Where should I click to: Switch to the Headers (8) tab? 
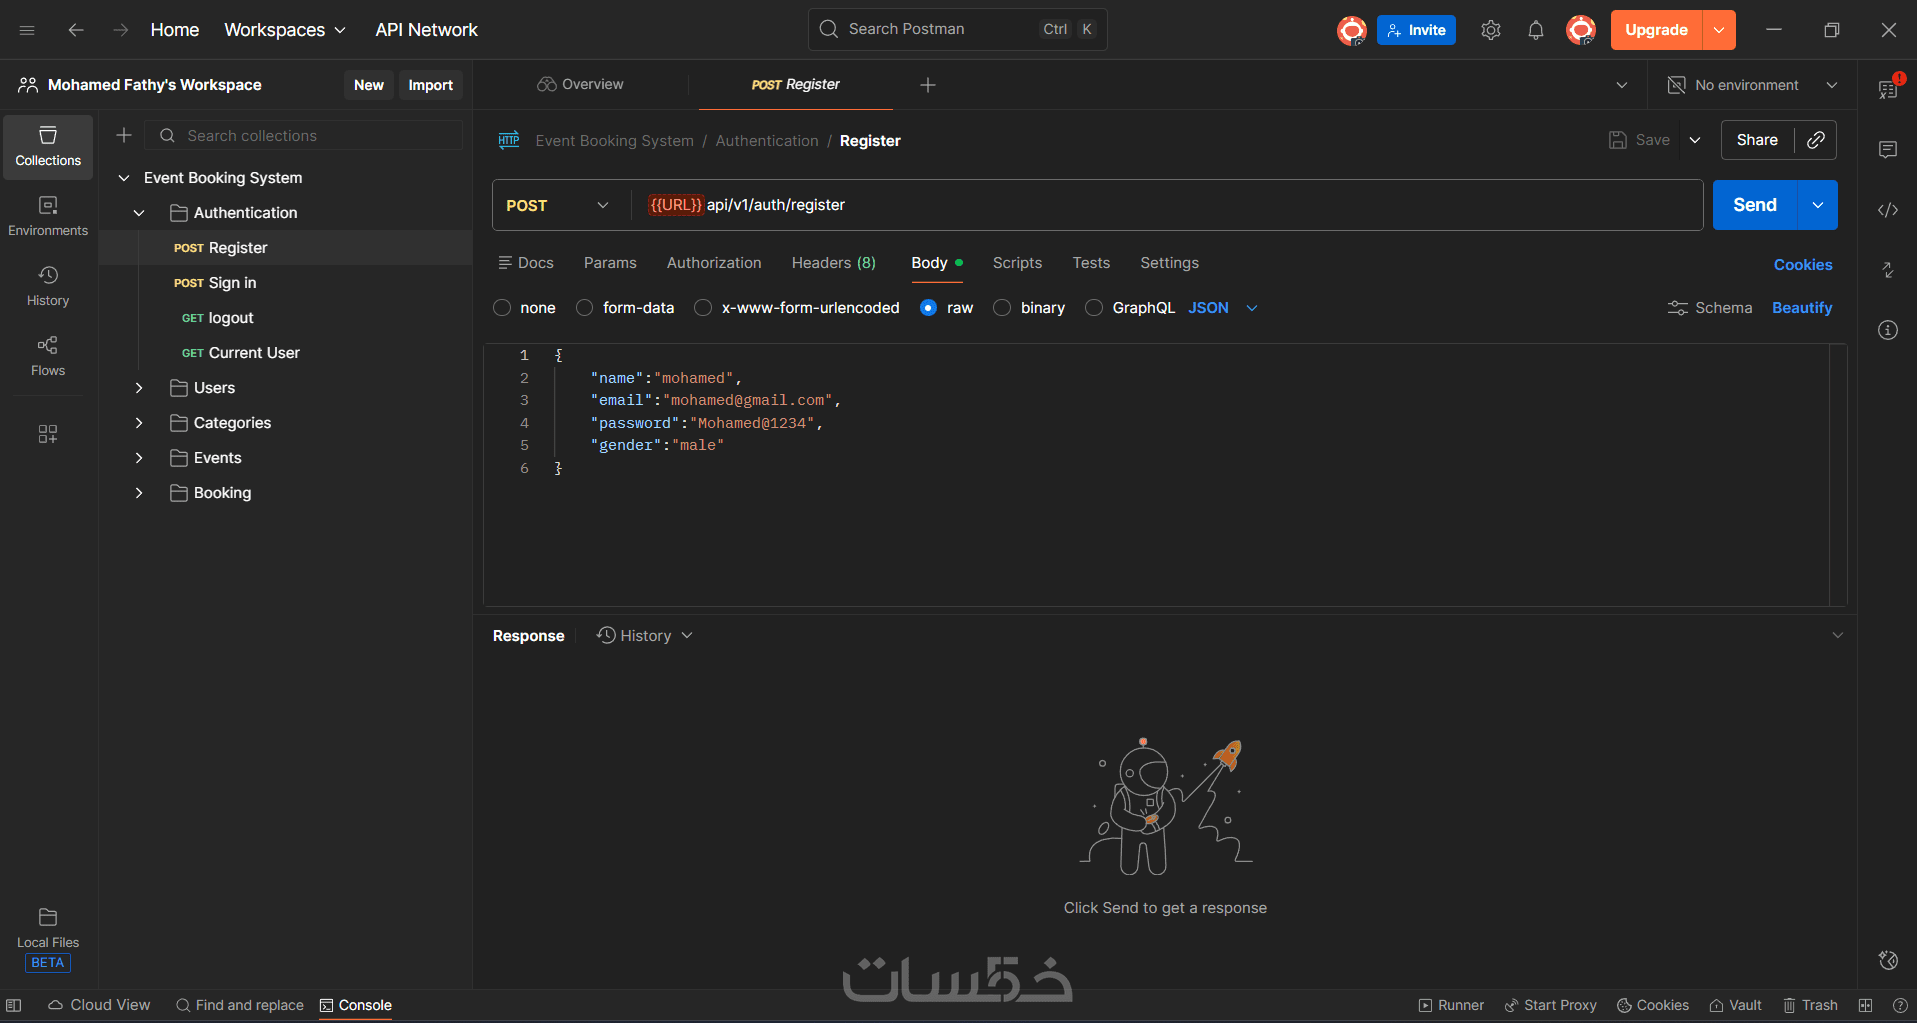coord(834,263)
